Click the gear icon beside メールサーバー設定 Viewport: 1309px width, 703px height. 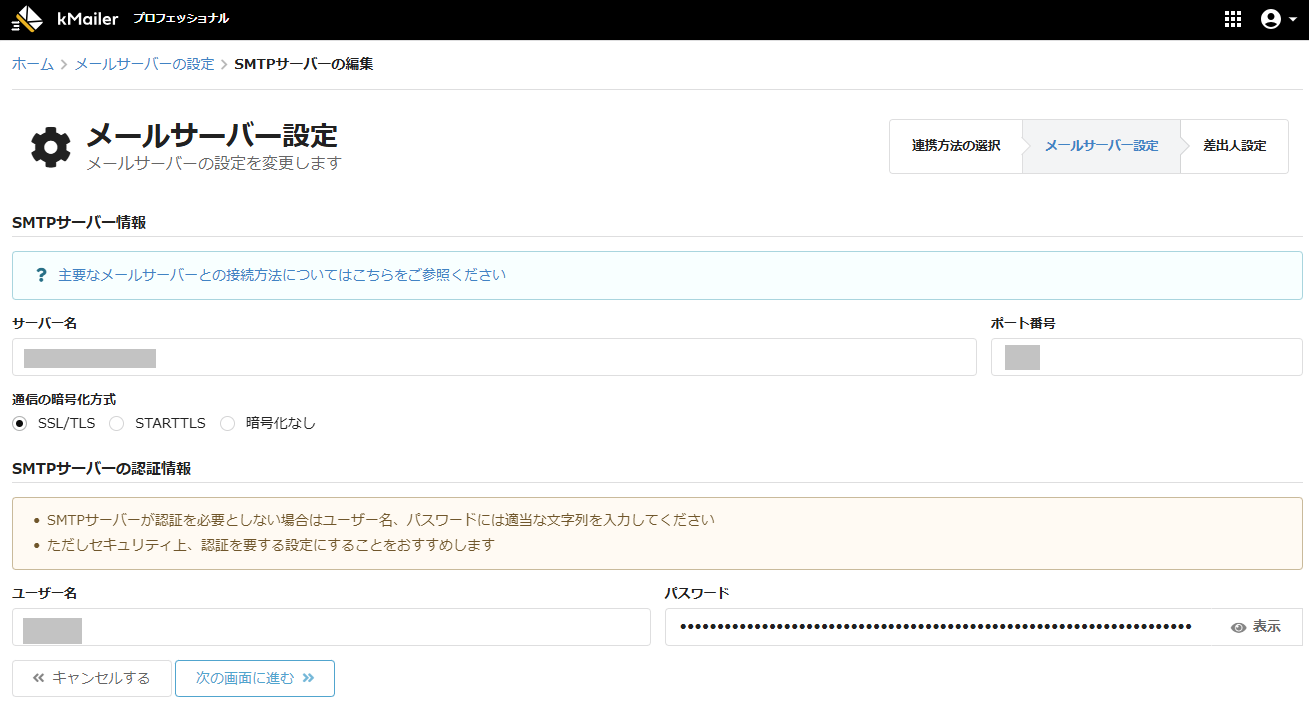[51, 147]
